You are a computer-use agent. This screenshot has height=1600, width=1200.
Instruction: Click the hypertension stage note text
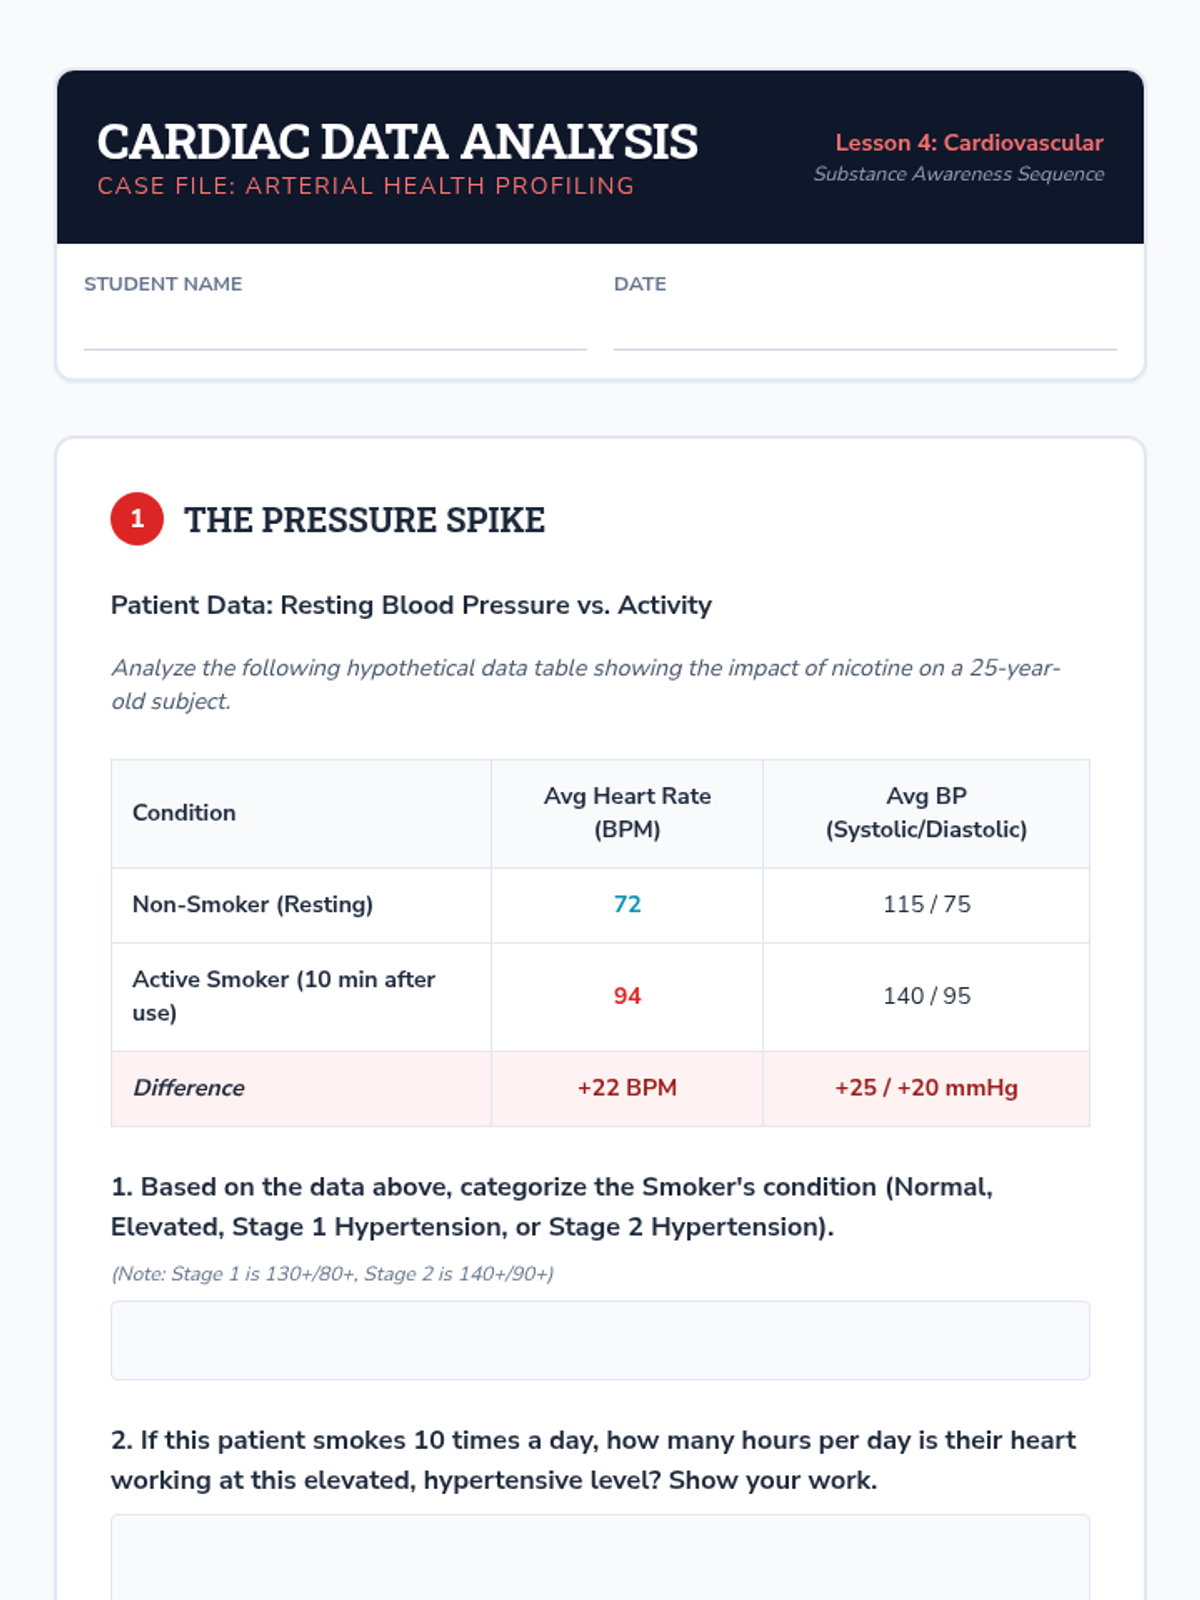click(x=332, y=1274)
